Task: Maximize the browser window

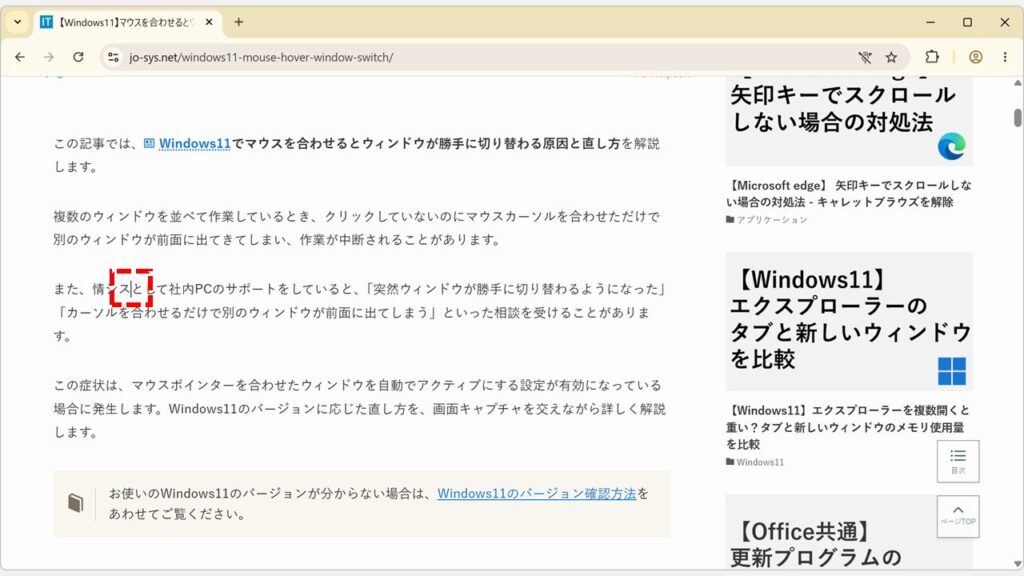Action: tap(967, 22)
